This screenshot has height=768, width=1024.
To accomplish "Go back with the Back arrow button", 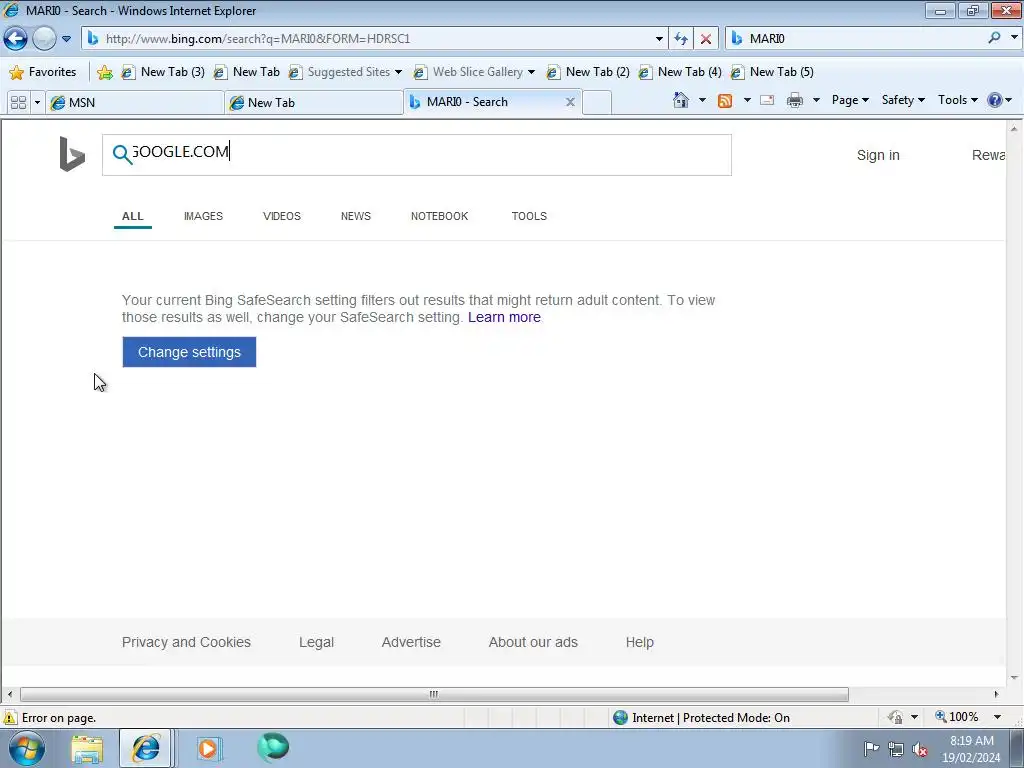I will point(15,39).
